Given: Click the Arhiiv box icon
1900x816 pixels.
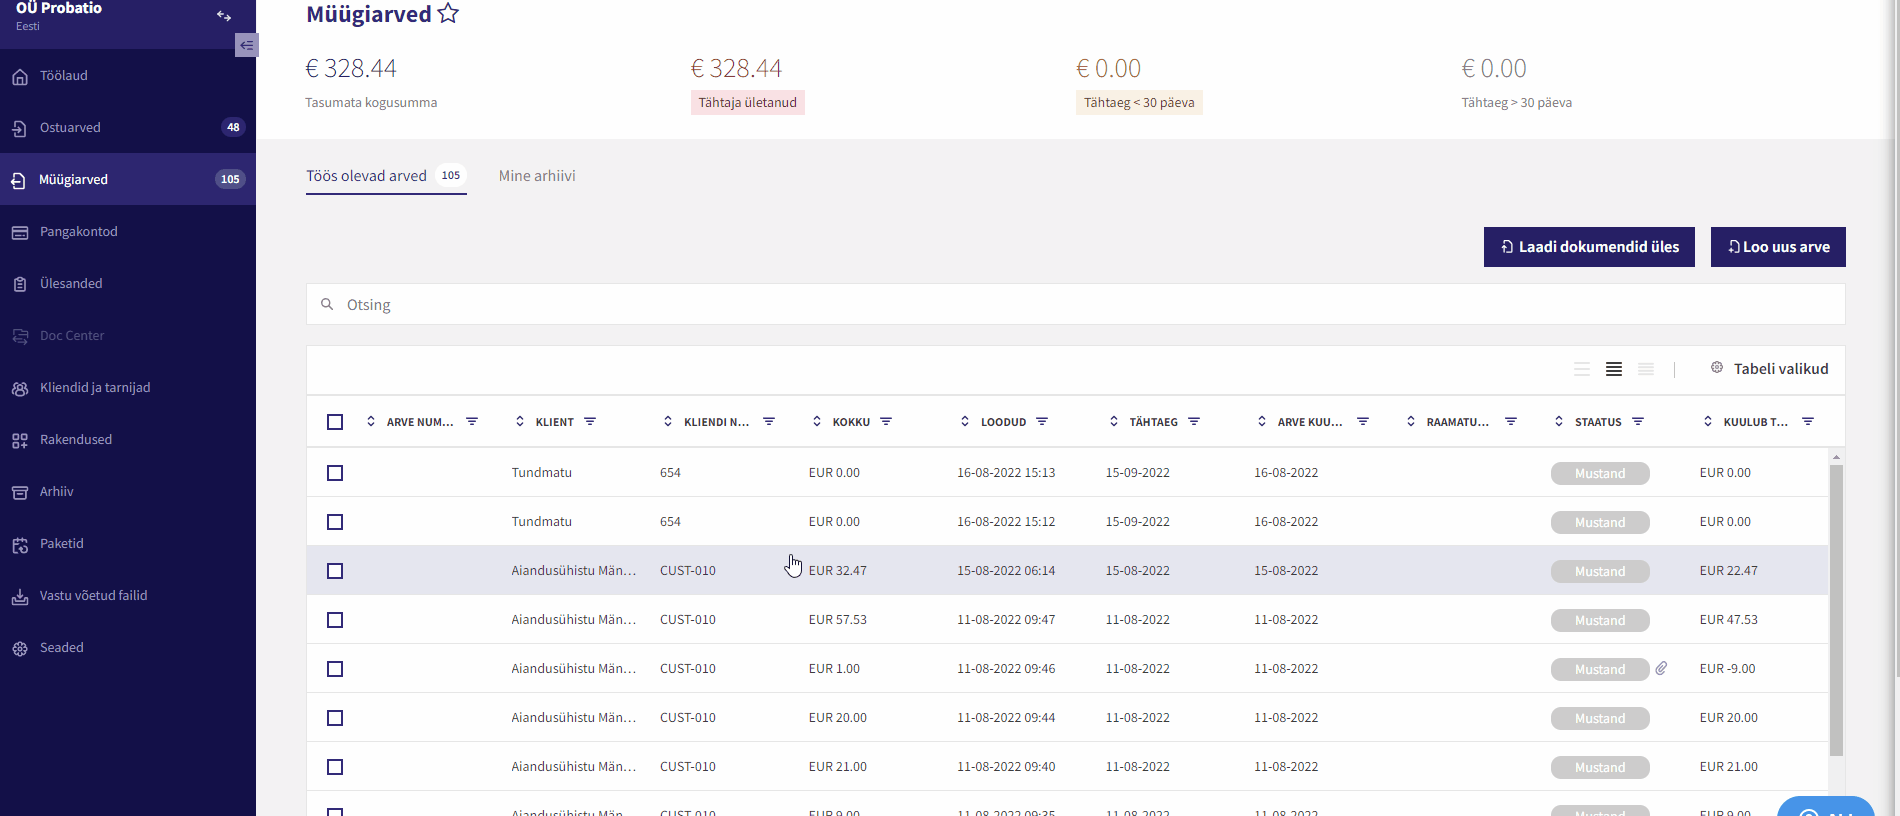Looking at the screenshot, I should (x=20, y=492).
